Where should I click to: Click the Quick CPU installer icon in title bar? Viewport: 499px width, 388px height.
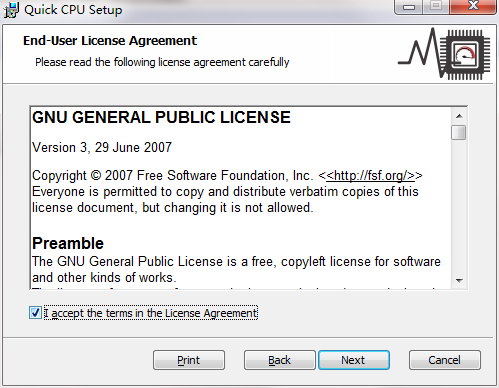(11, 10)
